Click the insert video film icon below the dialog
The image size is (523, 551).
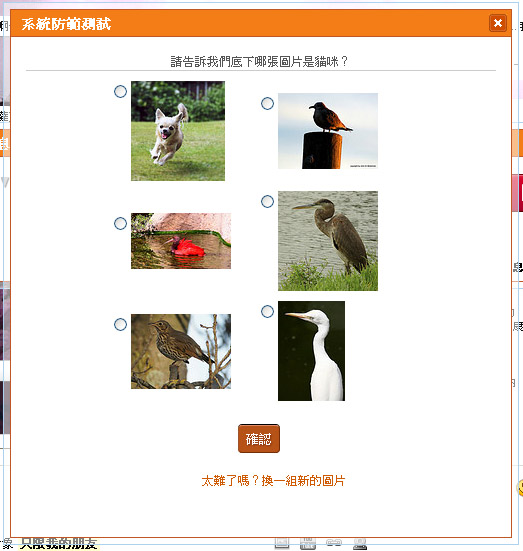[308, 544]
